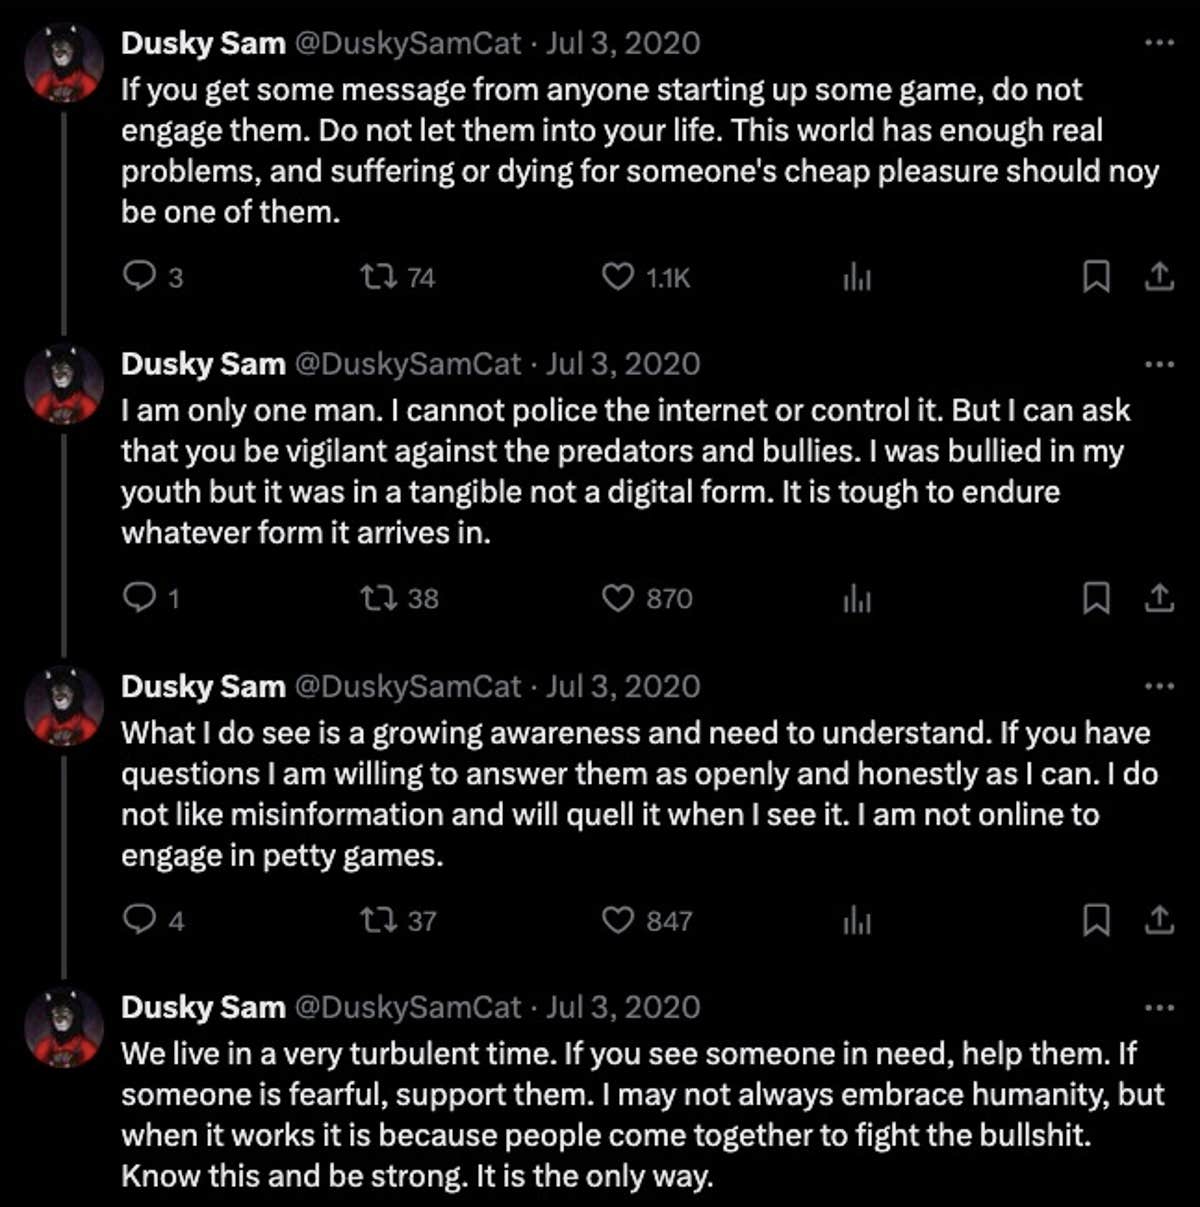Share the first tweet

click(x=1158, y=276)
